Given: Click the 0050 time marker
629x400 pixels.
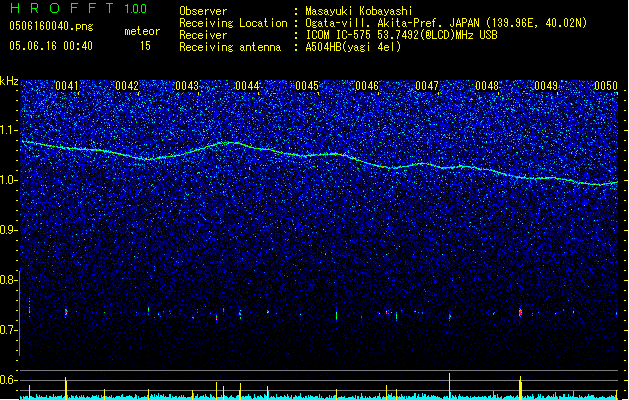Looking at the screenshot, I should 606,86.
